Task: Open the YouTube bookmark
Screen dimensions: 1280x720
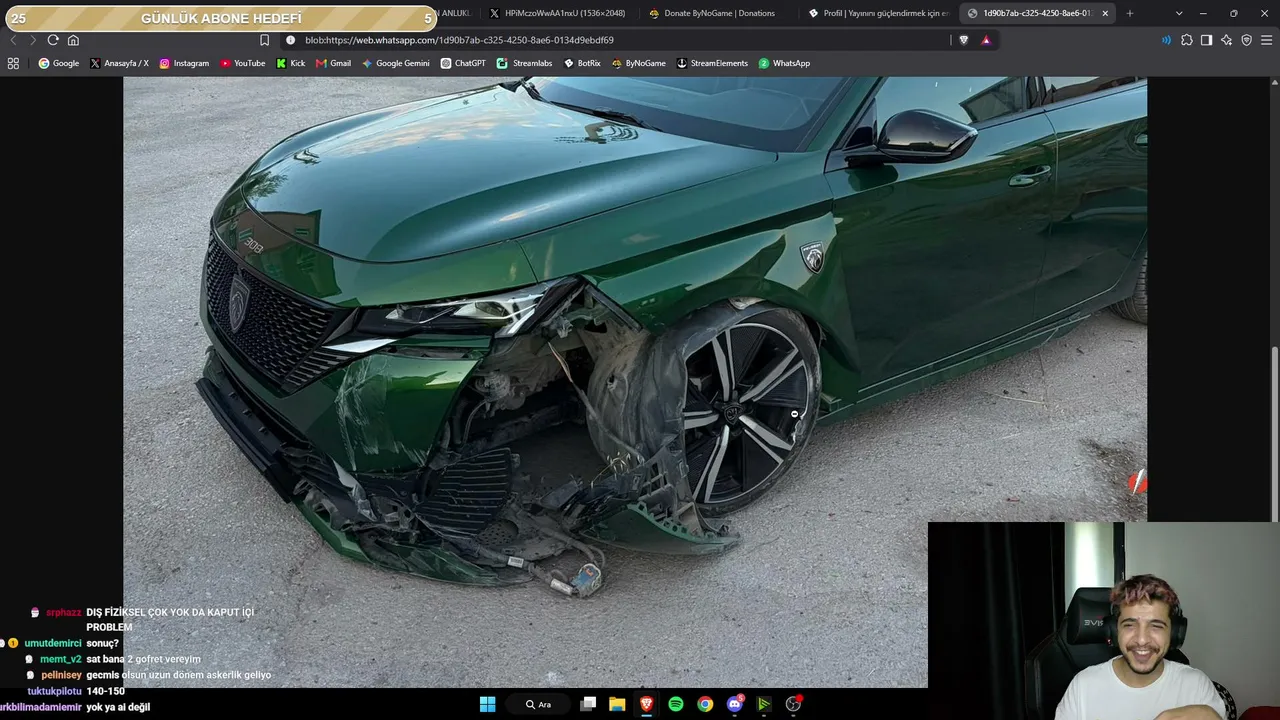Action: 243,63
